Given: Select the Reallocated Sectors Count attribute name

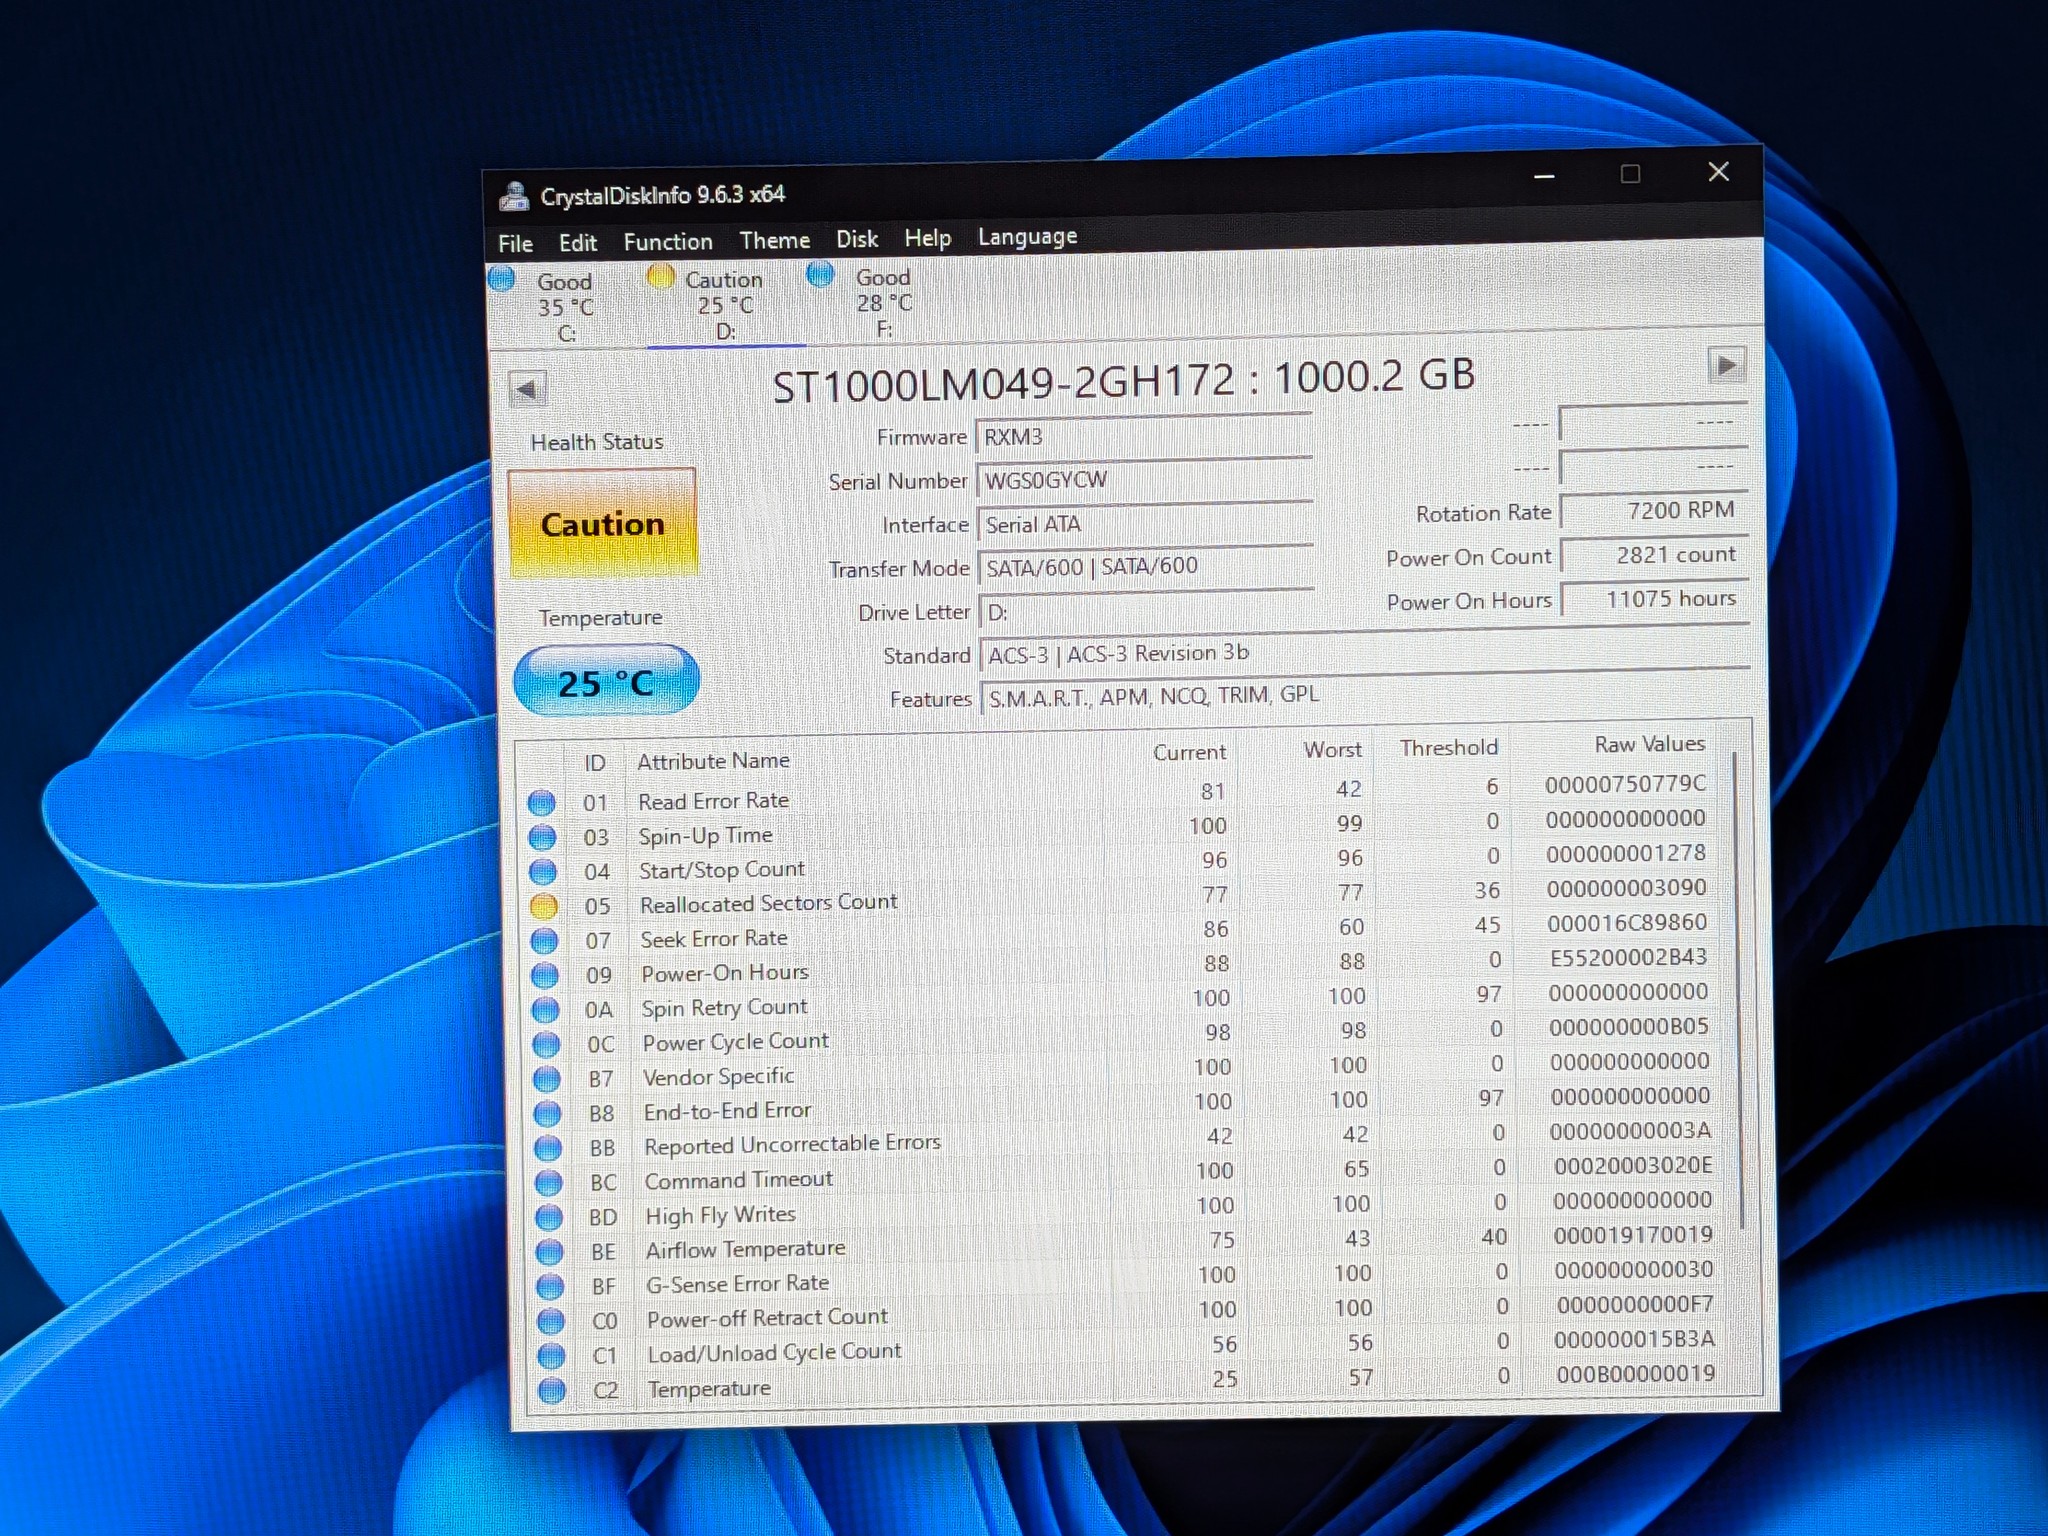Looking at the screenshot, I should [x=768, y=903].
